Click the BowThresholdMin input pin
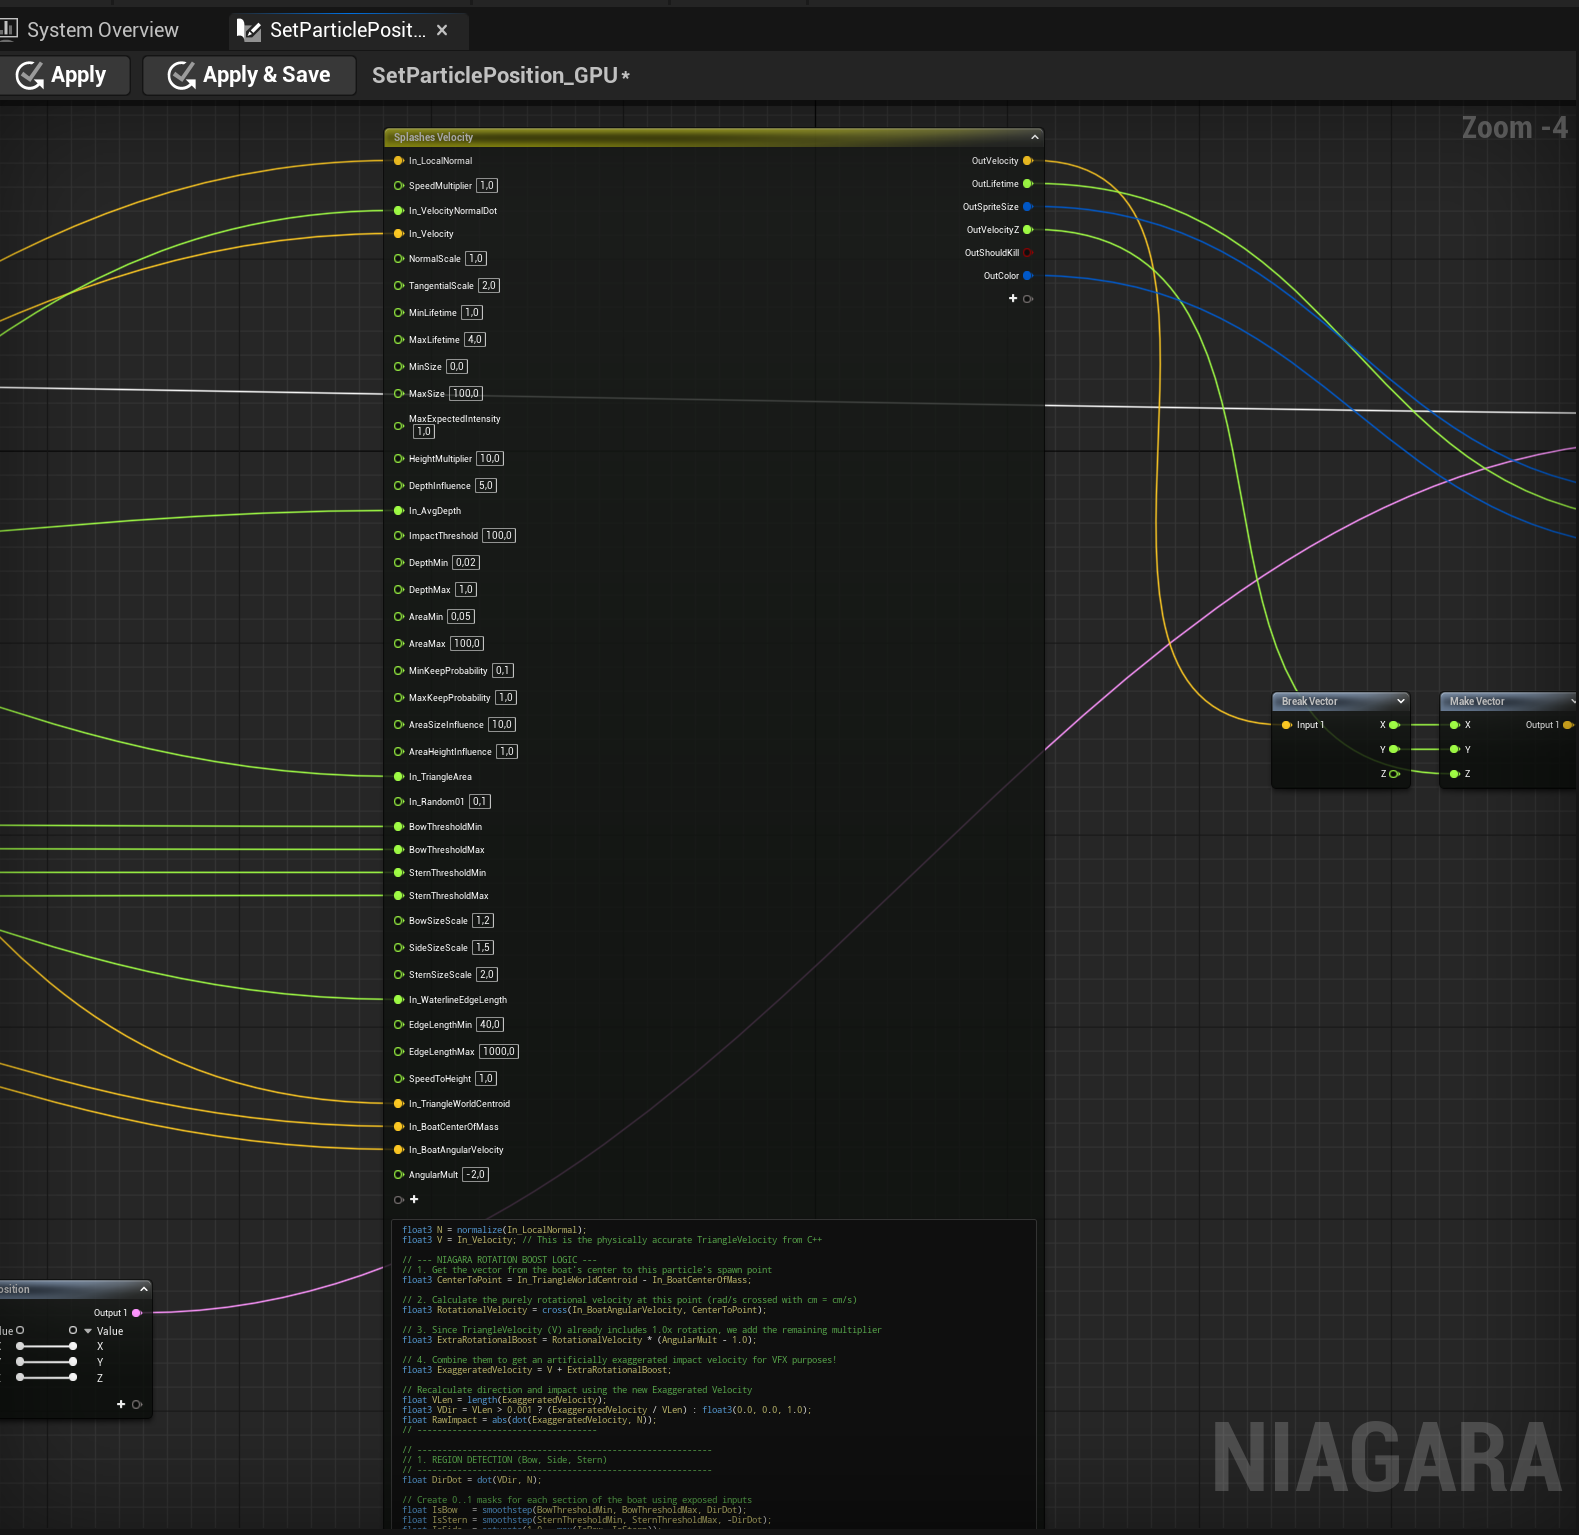 (x=399, y=827)
